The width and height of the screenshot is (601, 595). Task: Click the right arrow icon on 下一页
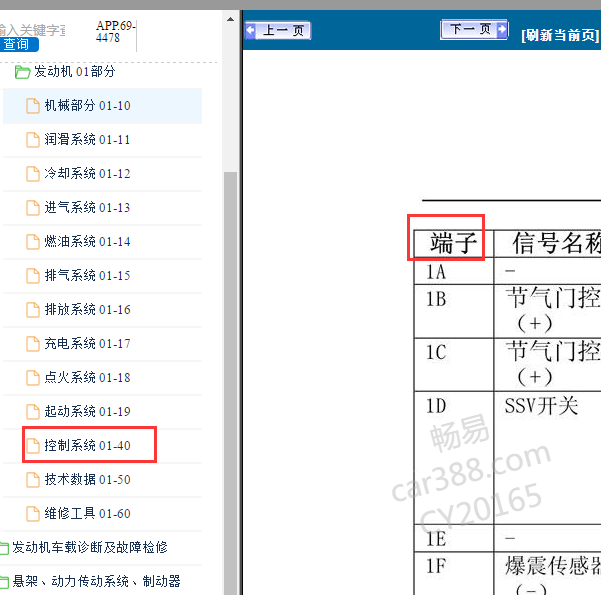[502, 29]
